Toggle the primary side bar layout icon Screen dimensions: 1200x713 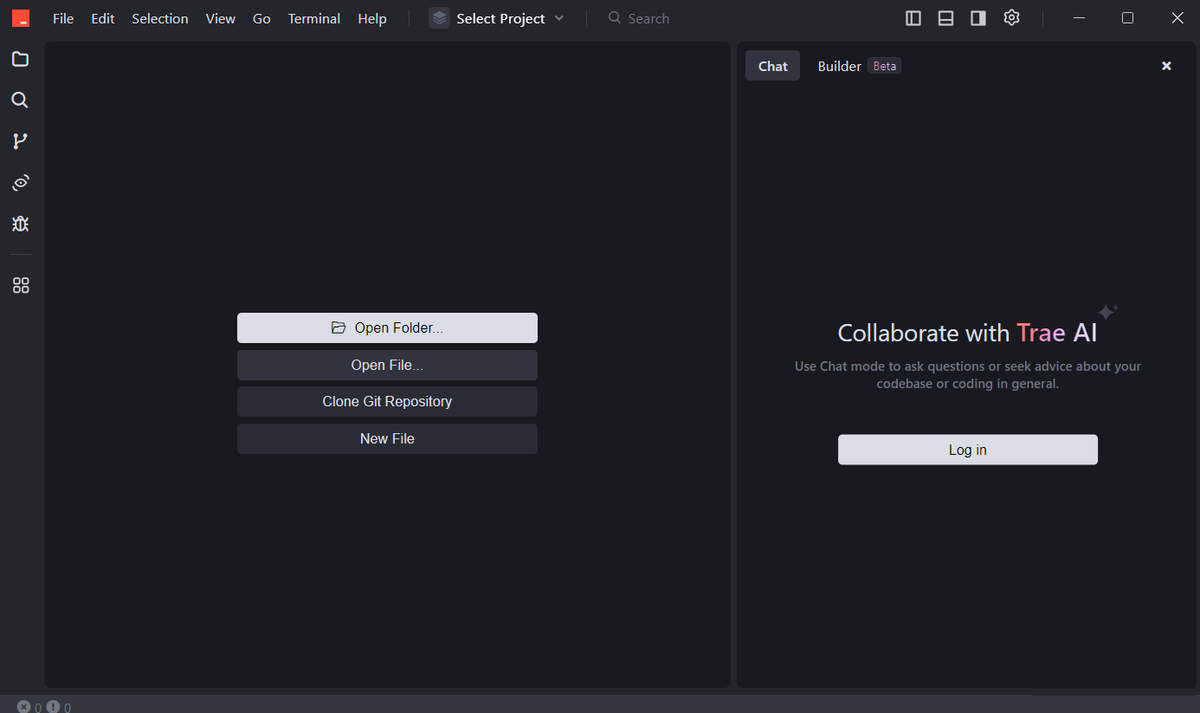pos(913,18)
